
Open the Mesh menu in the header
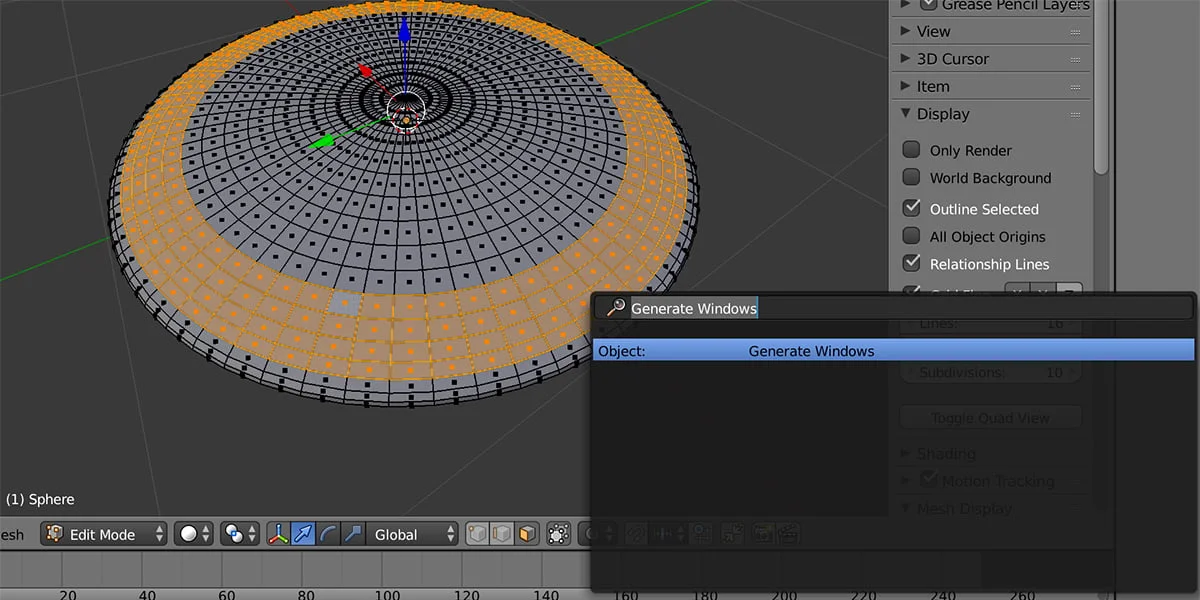14,533
